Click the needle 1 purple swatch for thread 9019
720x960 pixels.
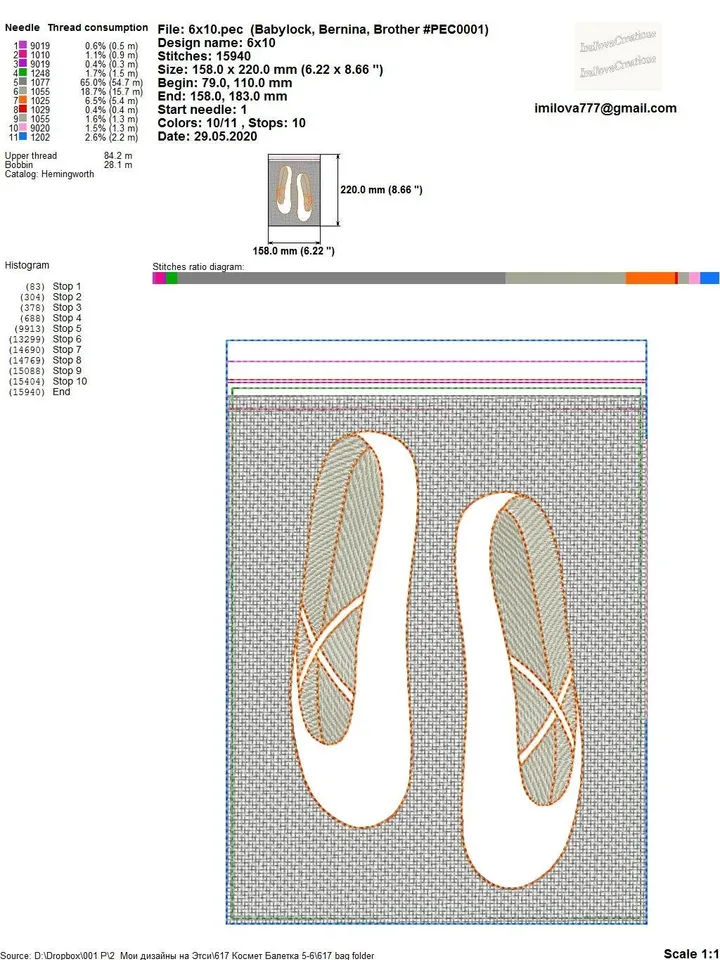click(23, 45)
